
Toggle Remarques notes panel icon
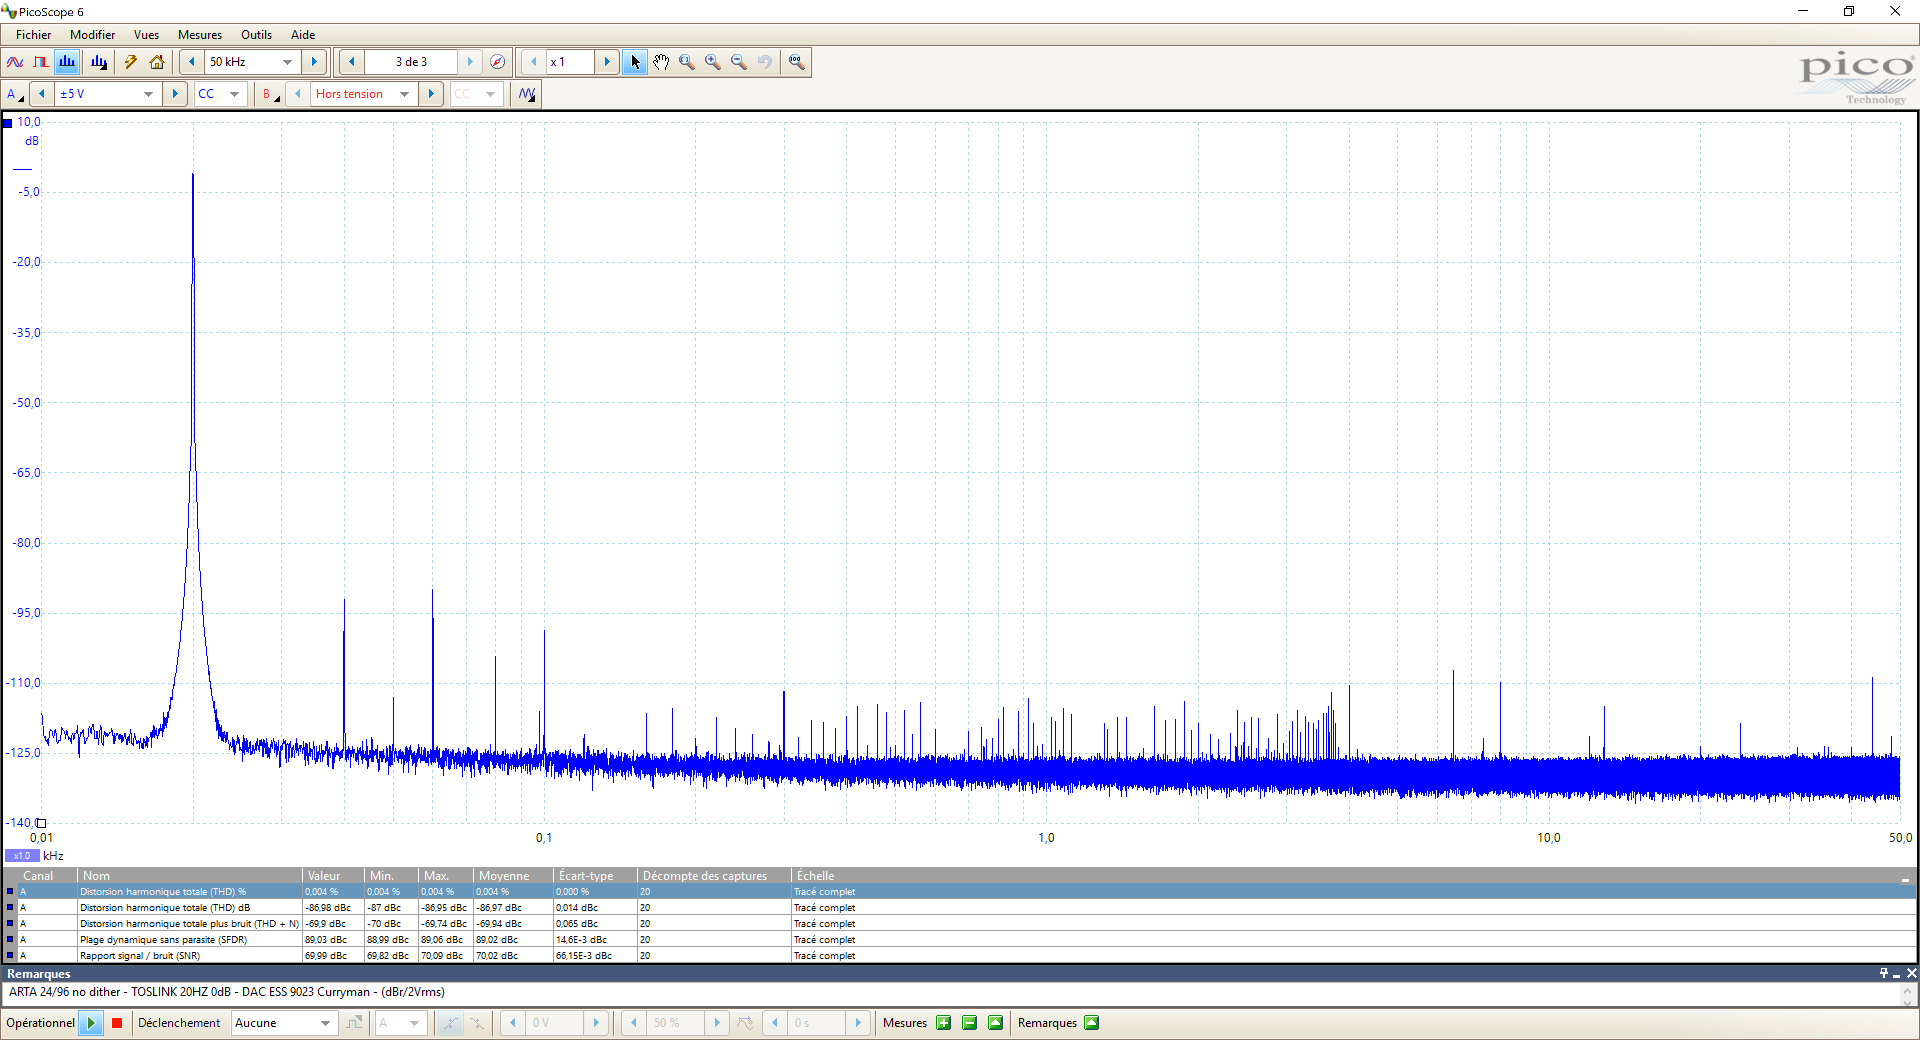1092,1023
